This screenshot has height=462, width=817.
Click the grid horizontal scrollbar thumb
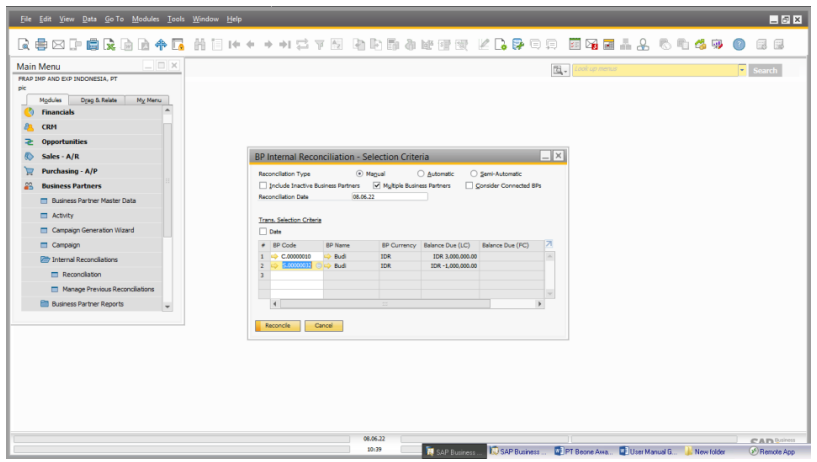(385, 304)
